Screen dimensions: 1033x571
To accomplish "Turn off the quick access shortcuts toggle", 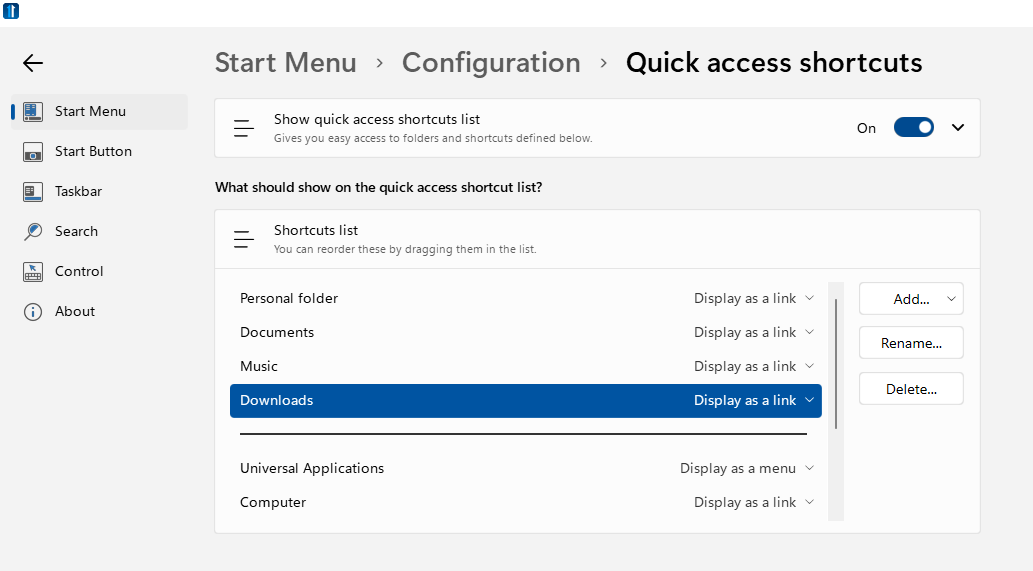I will [913, 128].
